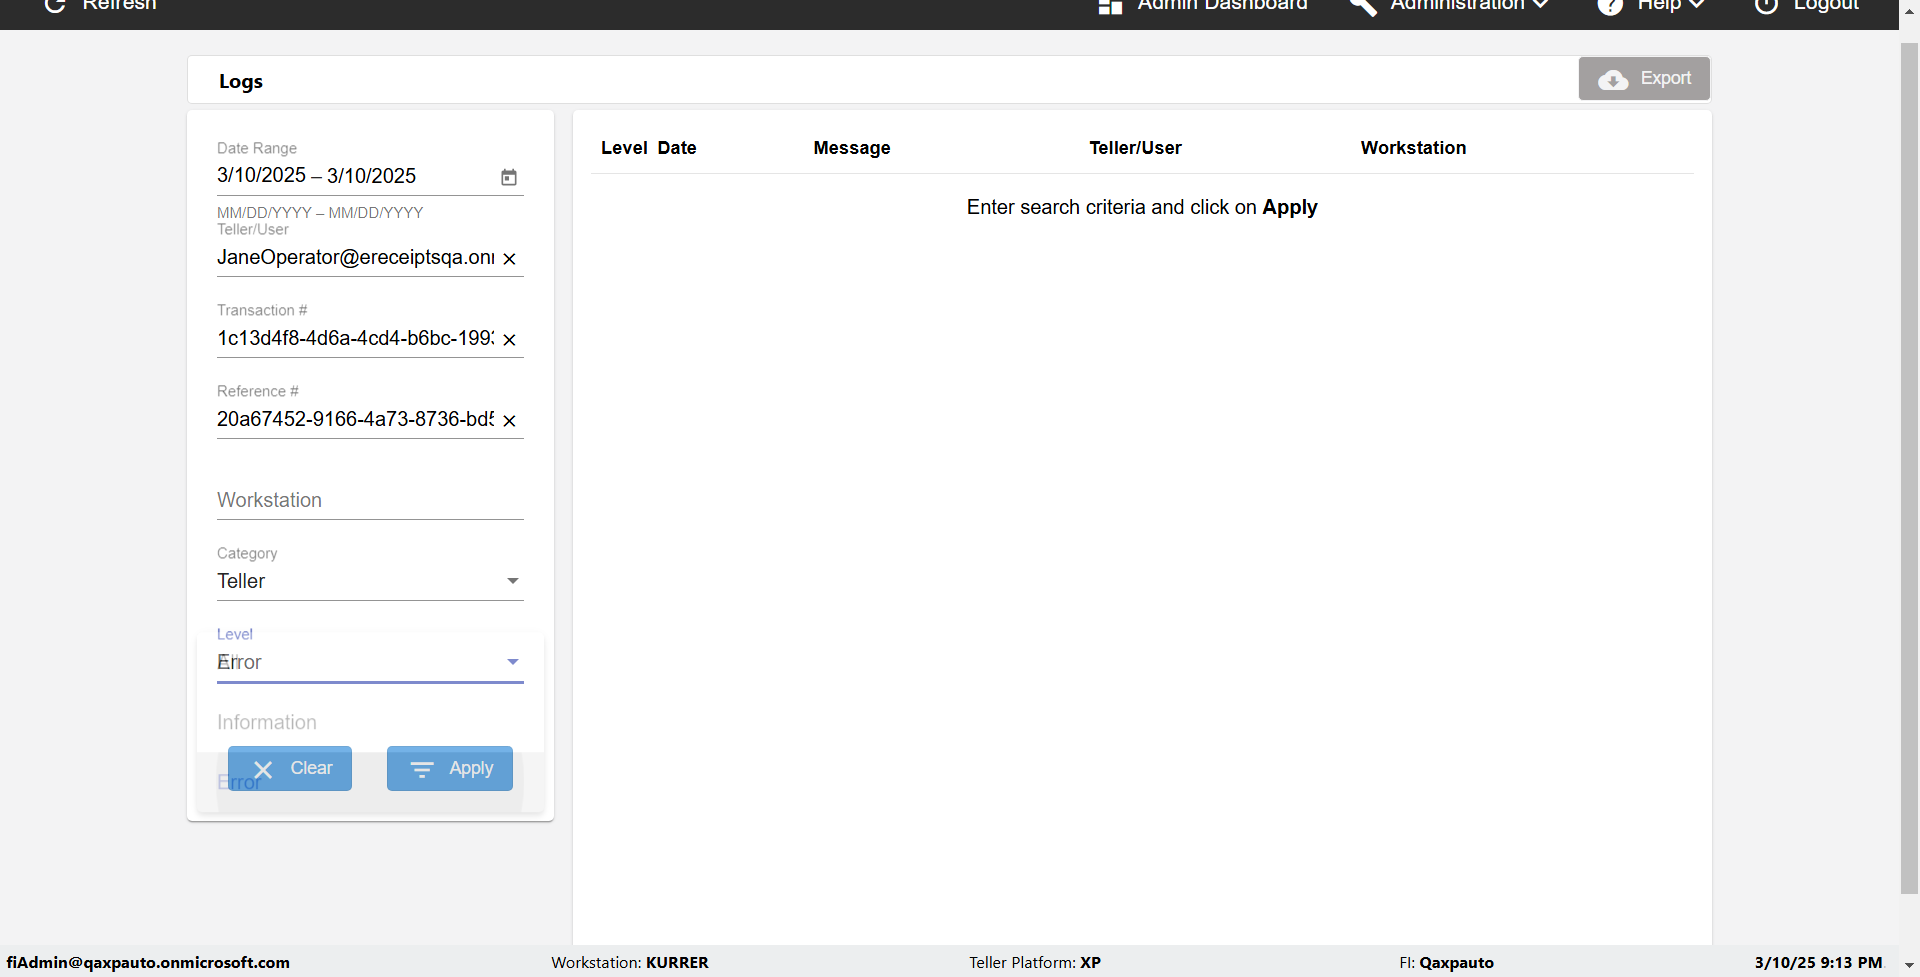Click fiAdmin@qaxpauto.onmicrosoft.com in status bar
1920x977 pixels.
(x=148, y=963)
